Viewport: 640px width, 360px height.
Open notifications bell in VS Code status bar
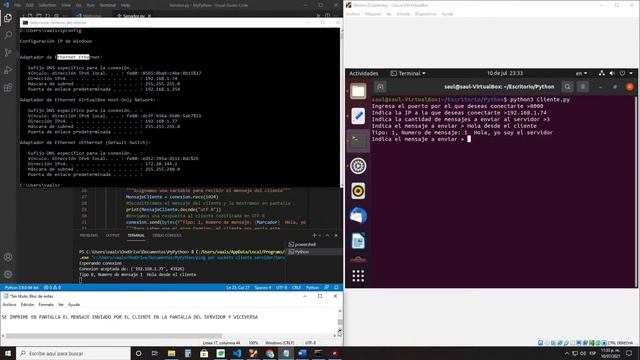tap(336, 288)
